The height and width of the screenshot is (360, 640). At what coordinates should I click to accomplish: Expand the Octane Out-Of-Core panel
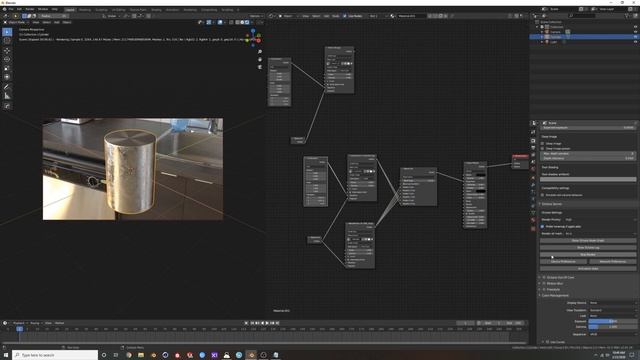(540, 278)
